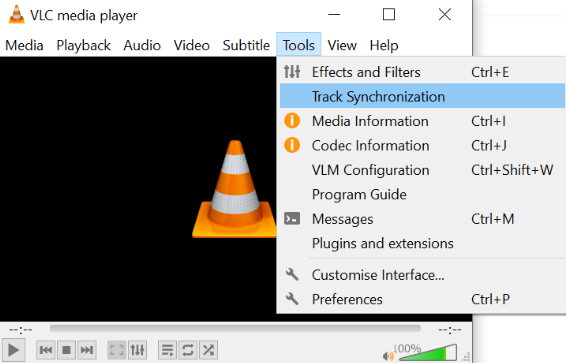Click the Play button
The width and height of the screenshot is (566, 363).
pos(13,350)
